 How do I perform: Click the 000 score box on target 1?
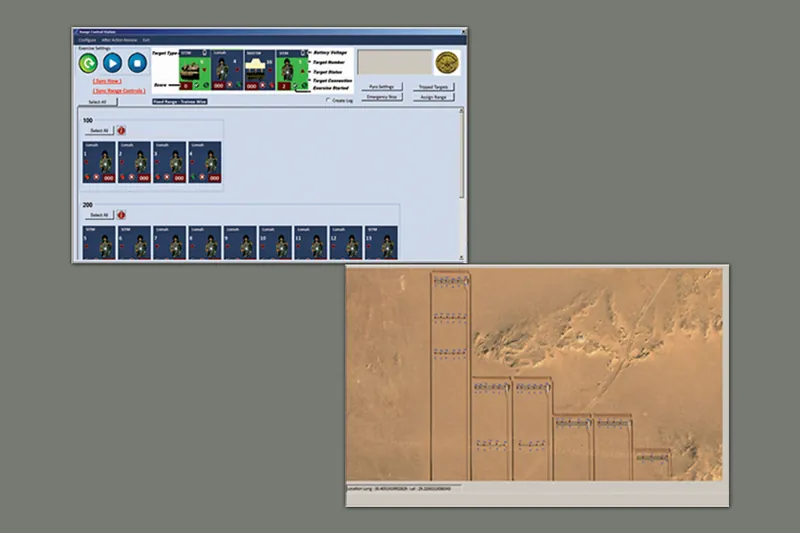point(109,178)
